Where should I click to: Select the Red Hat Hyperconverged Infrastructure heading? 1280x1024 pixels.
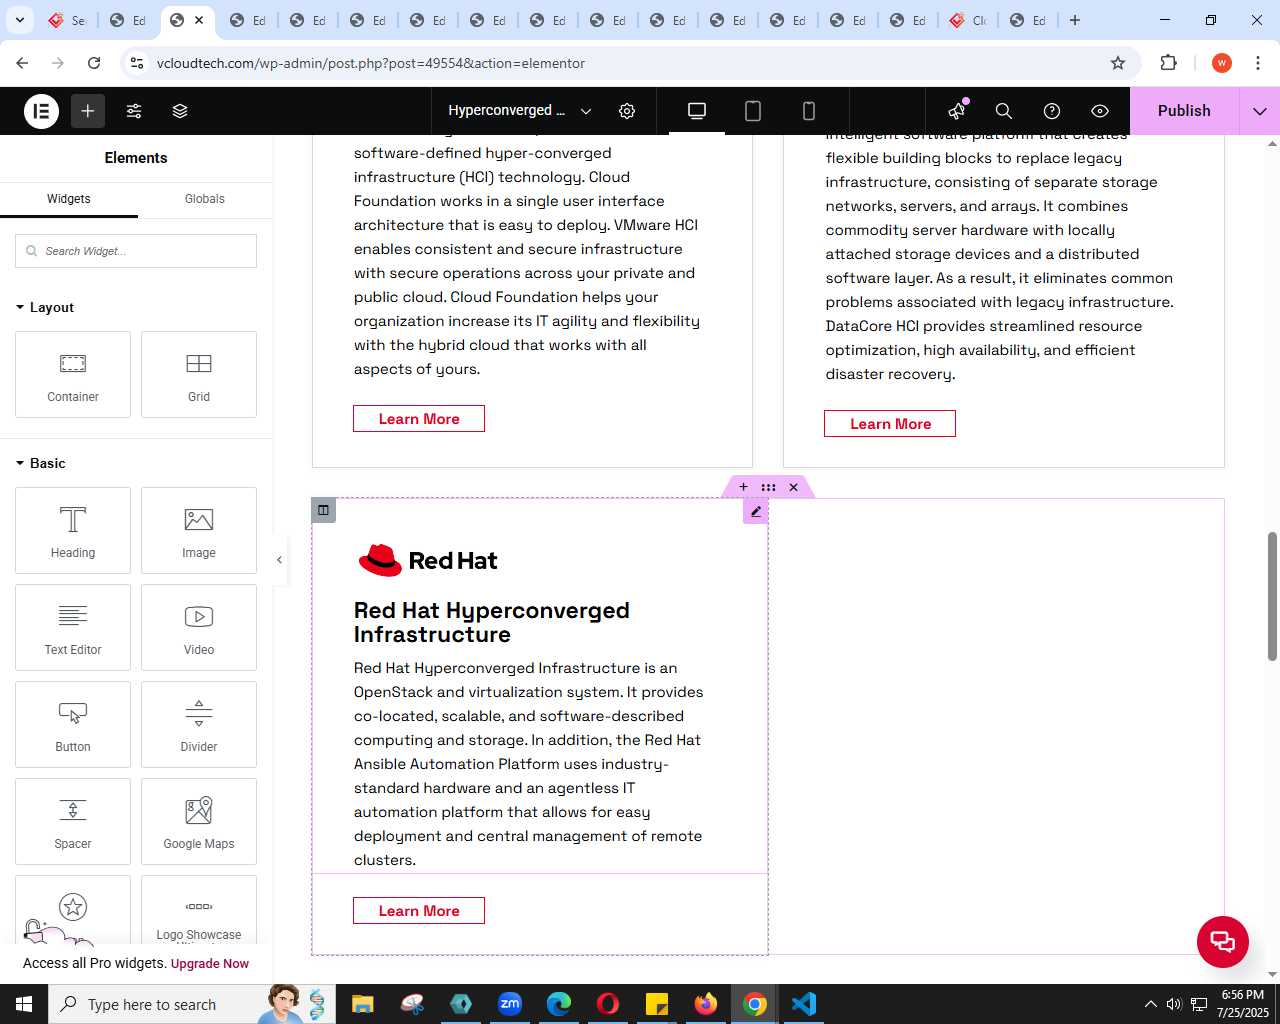click(x=492, y=622)
